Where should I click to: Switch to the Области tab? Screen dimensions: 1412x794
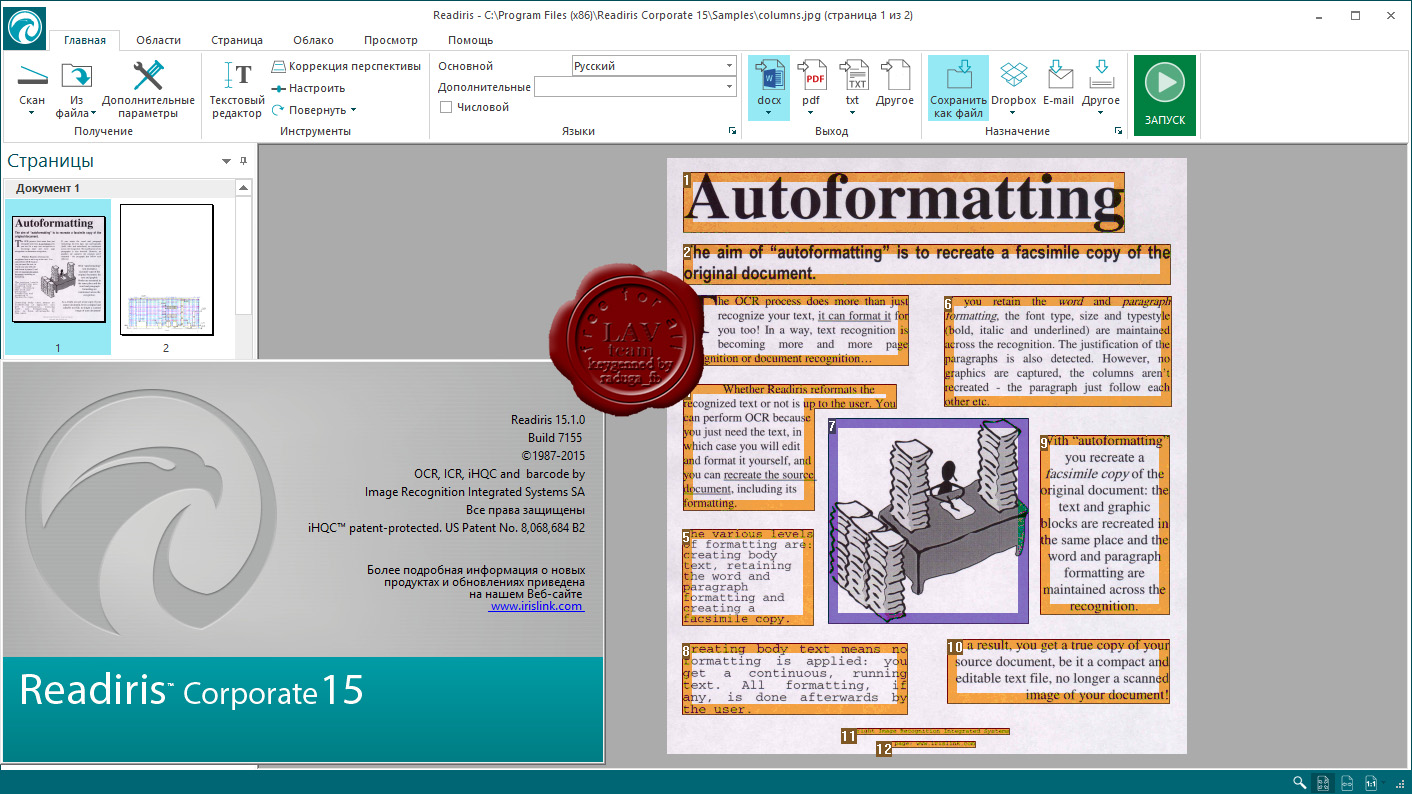pyautogui.click(x=159, y=40)
